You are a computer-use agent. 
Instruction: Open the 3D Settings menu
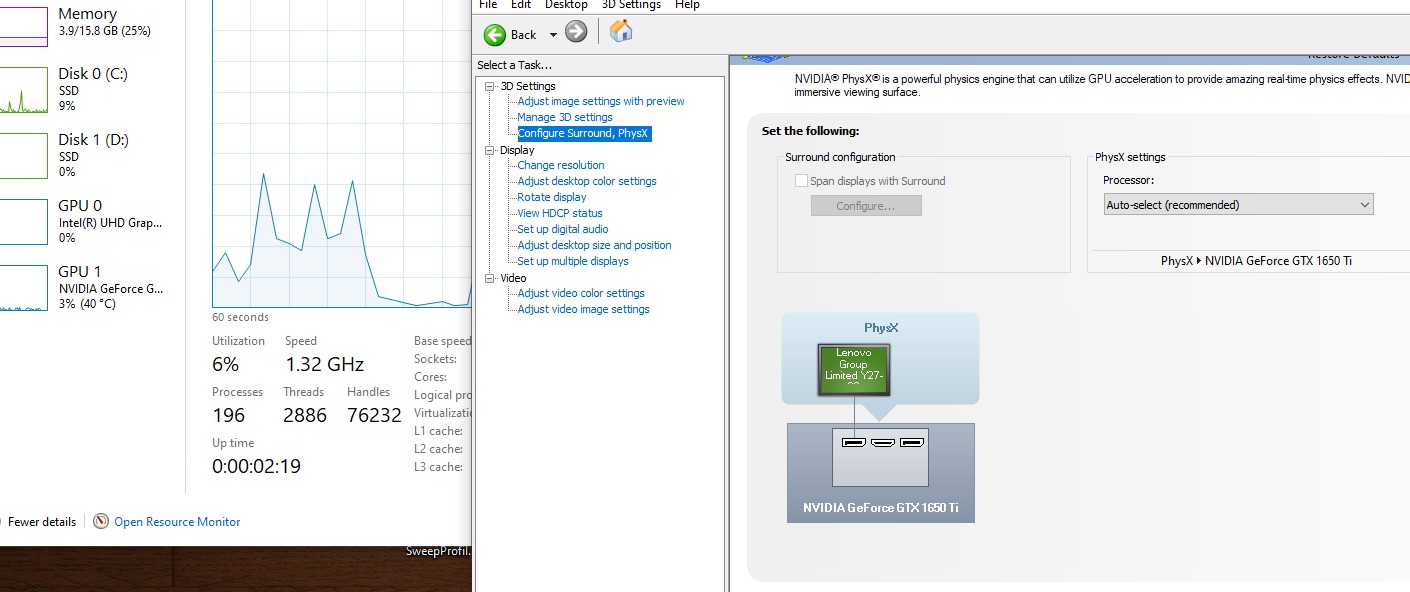tap(631, 5)
